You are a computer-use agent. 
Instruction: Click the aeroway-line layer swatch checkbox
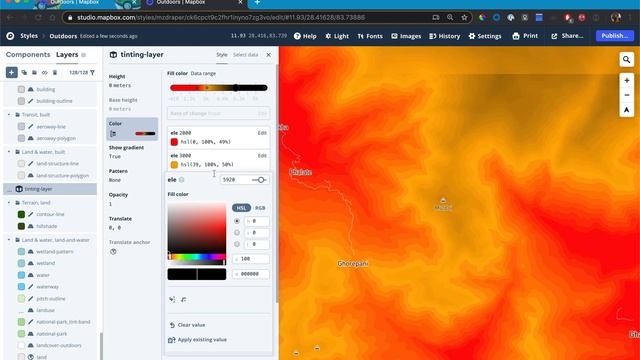coord(21,127)
